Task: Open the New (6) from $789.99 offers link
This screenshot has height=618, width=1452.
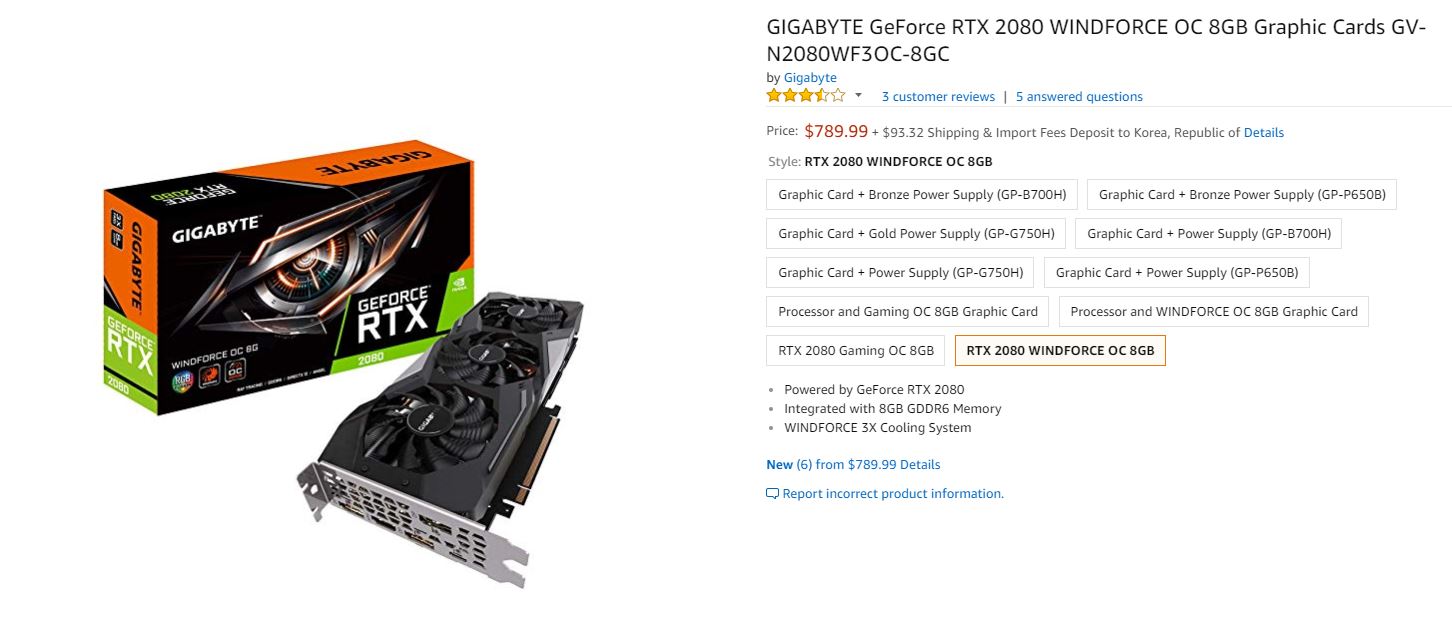Action: coord(853,465)
